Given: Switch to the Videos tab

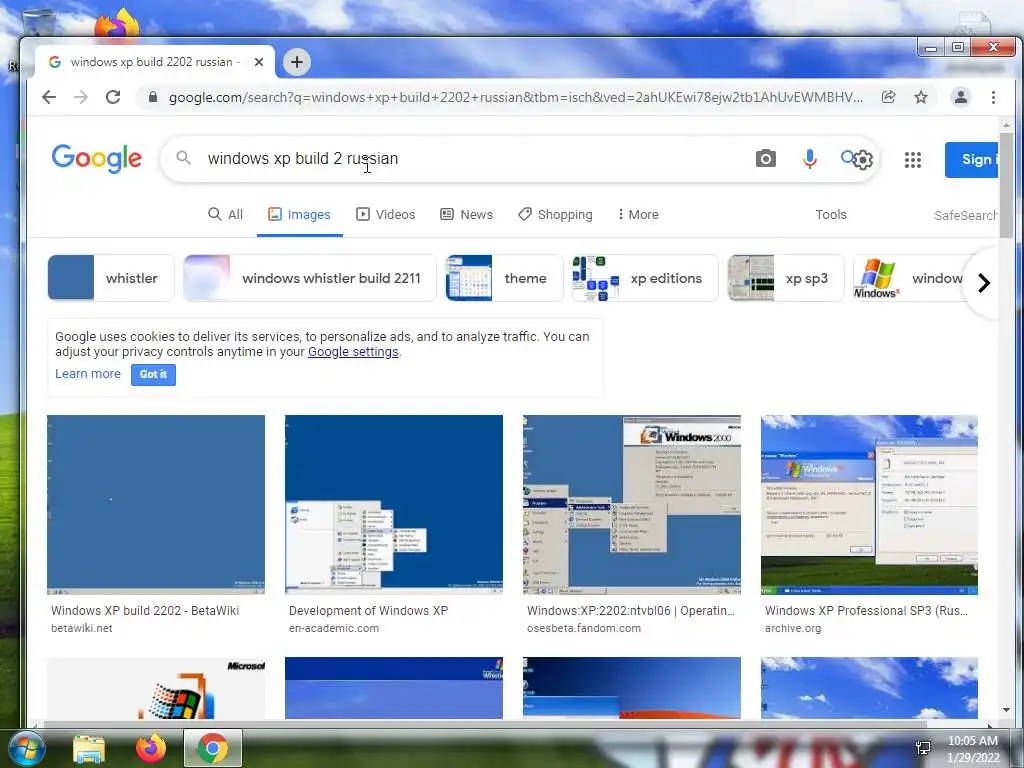Looking at the screenshot, I should [385, 214].
